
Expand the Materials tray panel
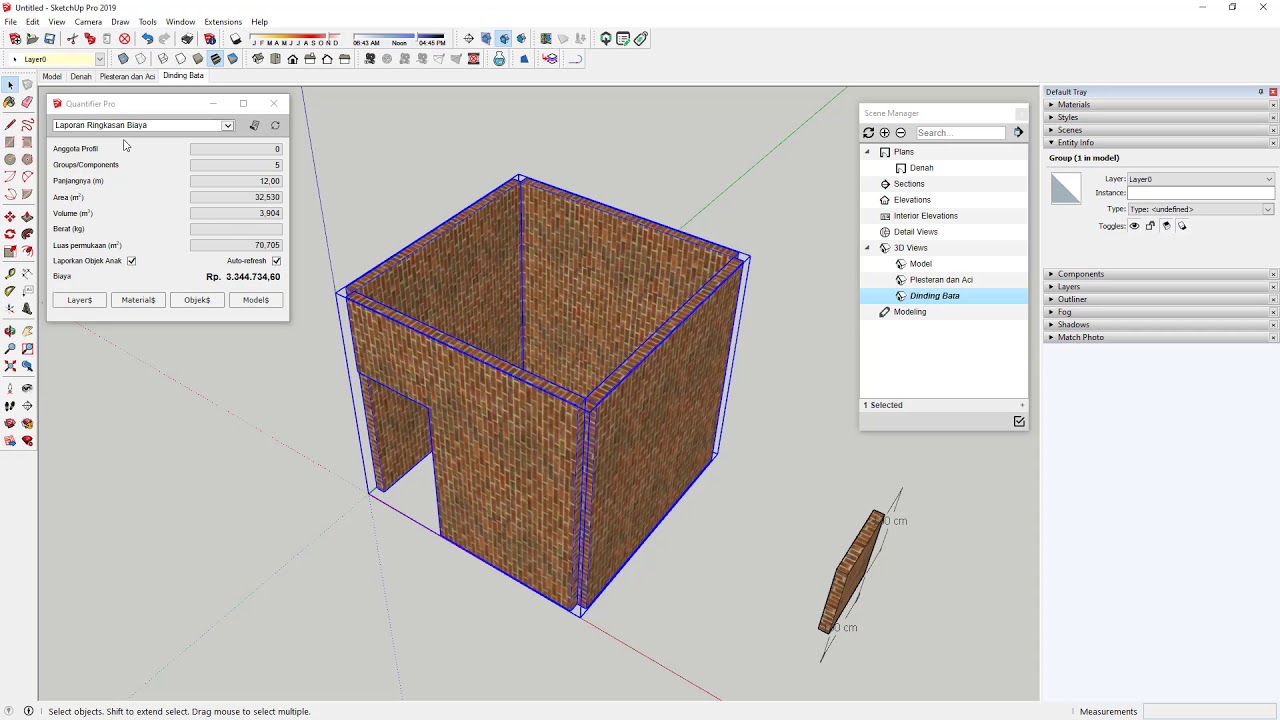click(x=1159, y=105)
